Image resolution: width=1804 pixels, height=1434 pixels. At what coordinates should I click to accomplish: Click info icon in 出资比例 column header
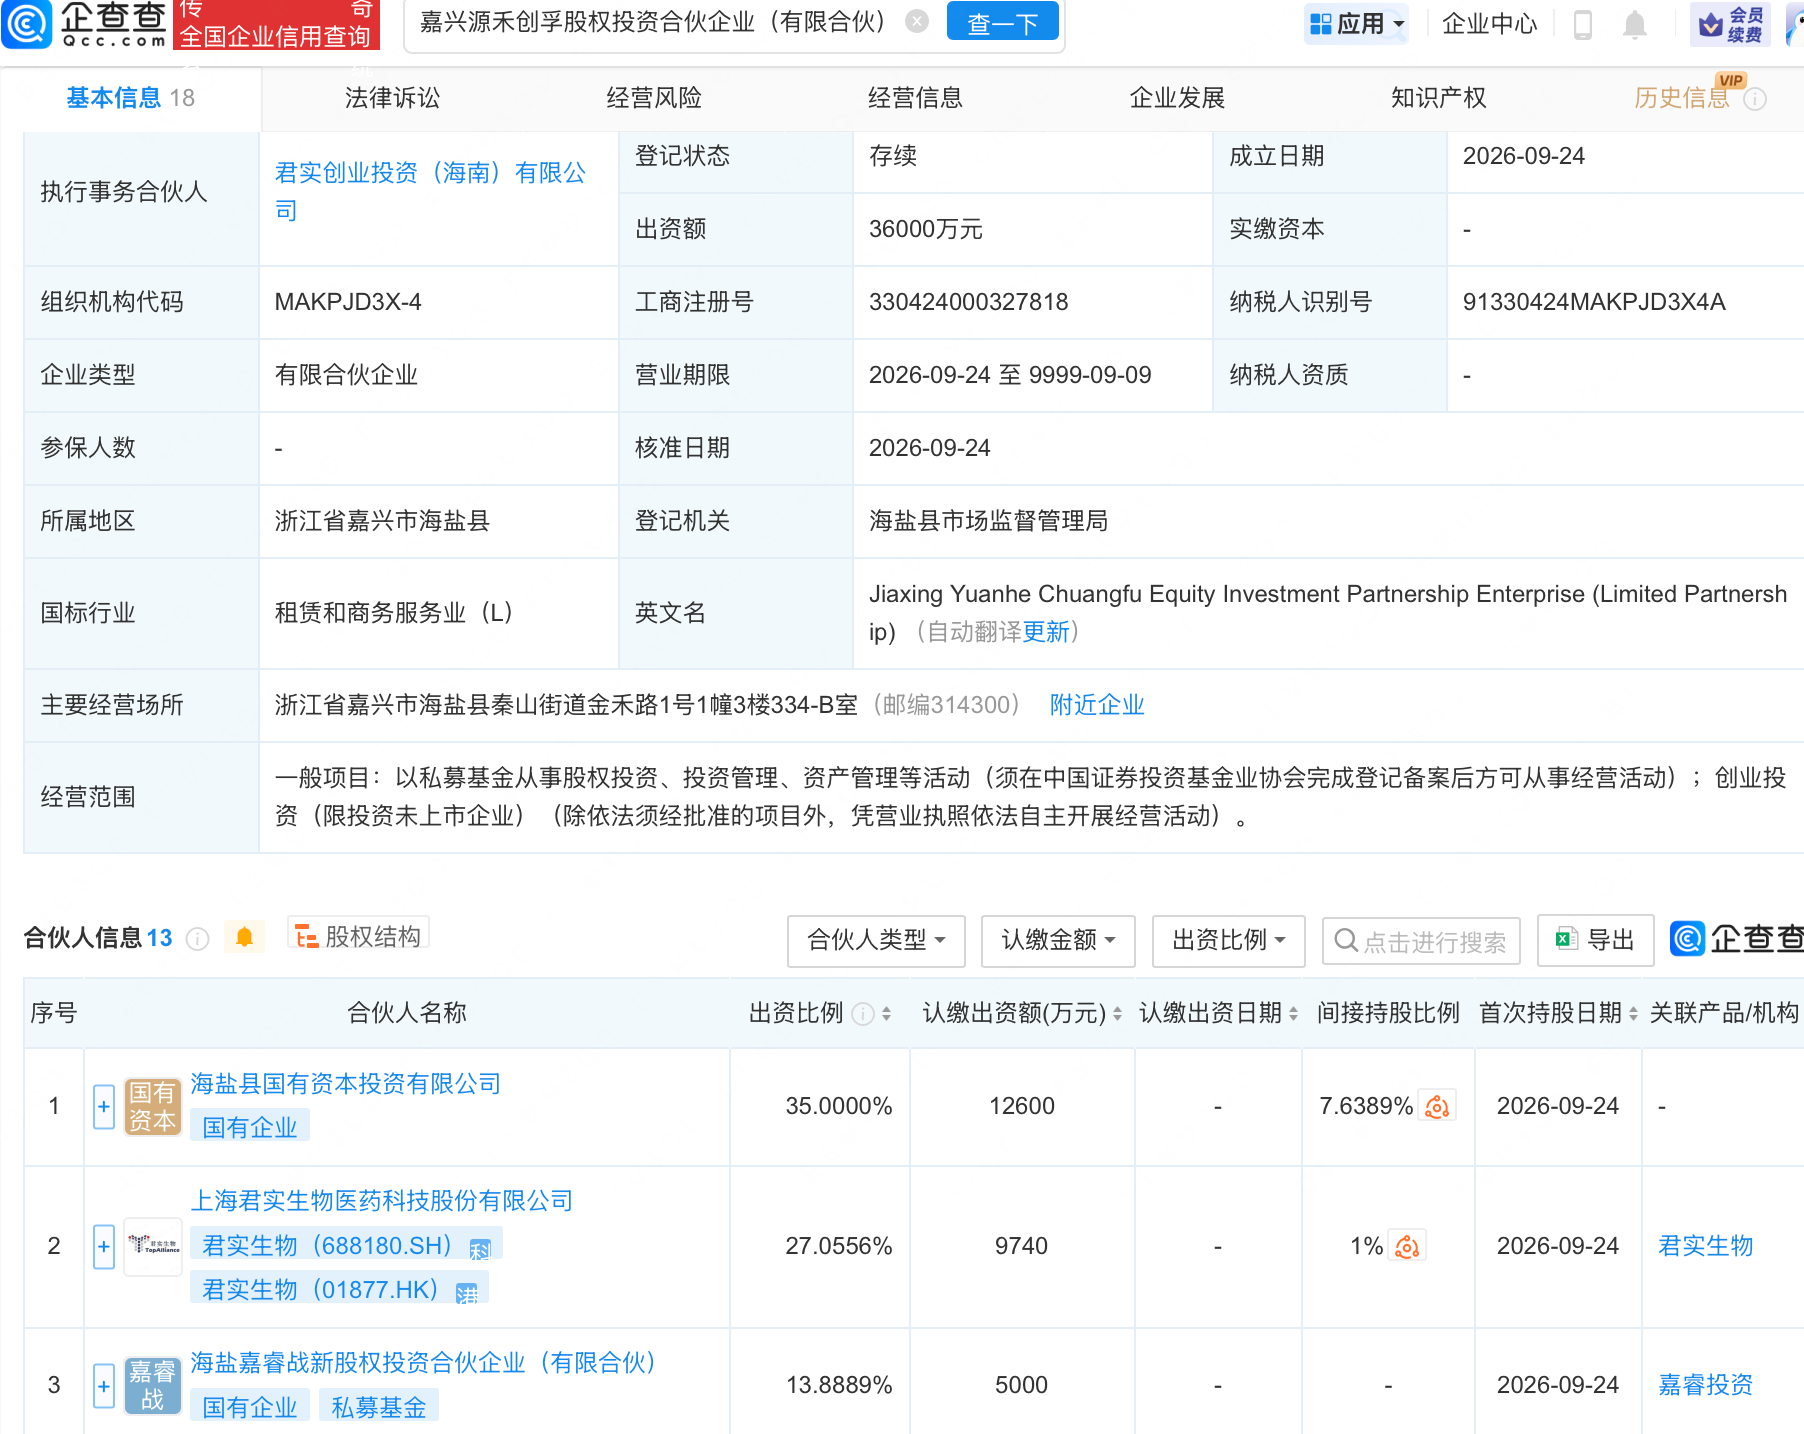click(x=862, y=1014)
